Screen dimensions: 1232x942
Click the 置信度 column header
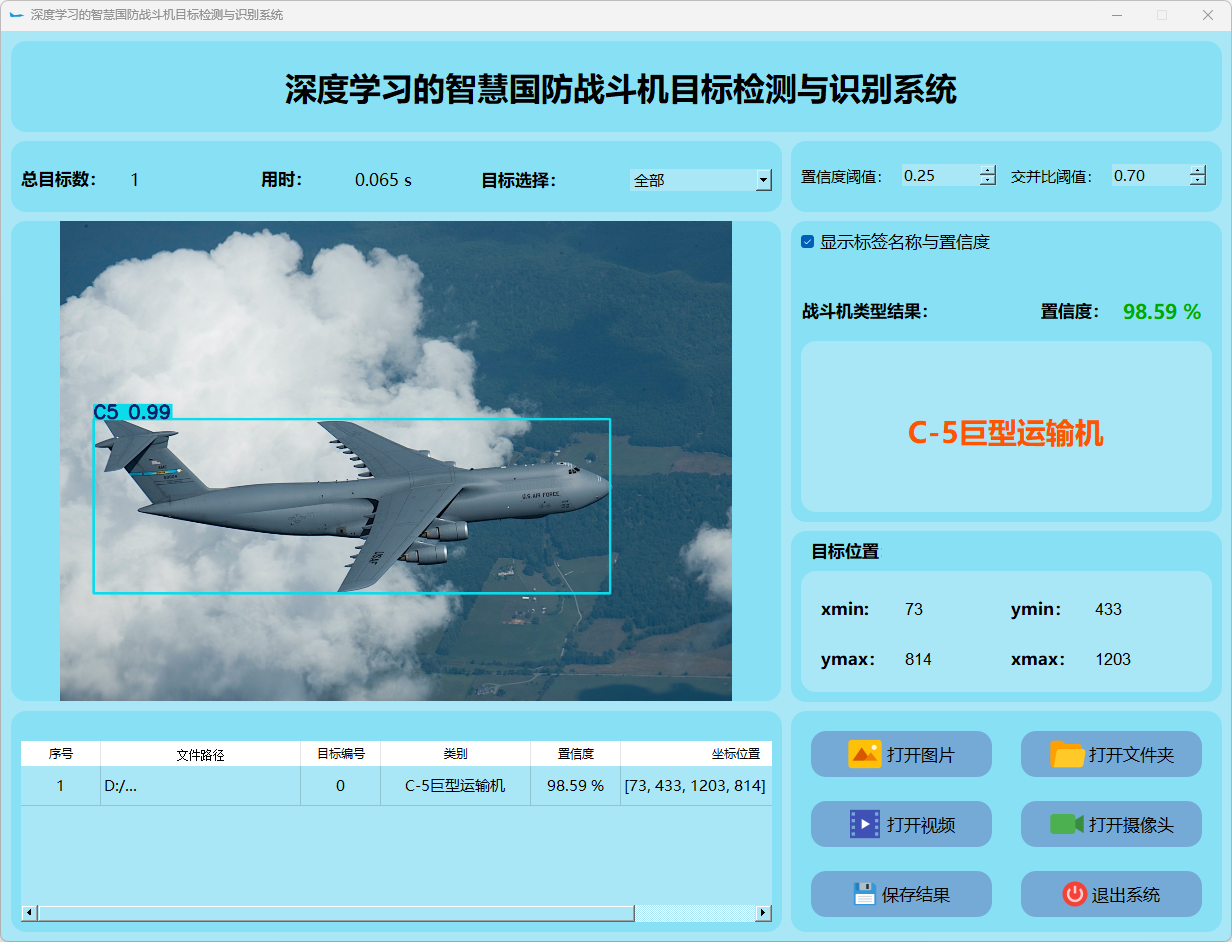(x=575, y=754)
